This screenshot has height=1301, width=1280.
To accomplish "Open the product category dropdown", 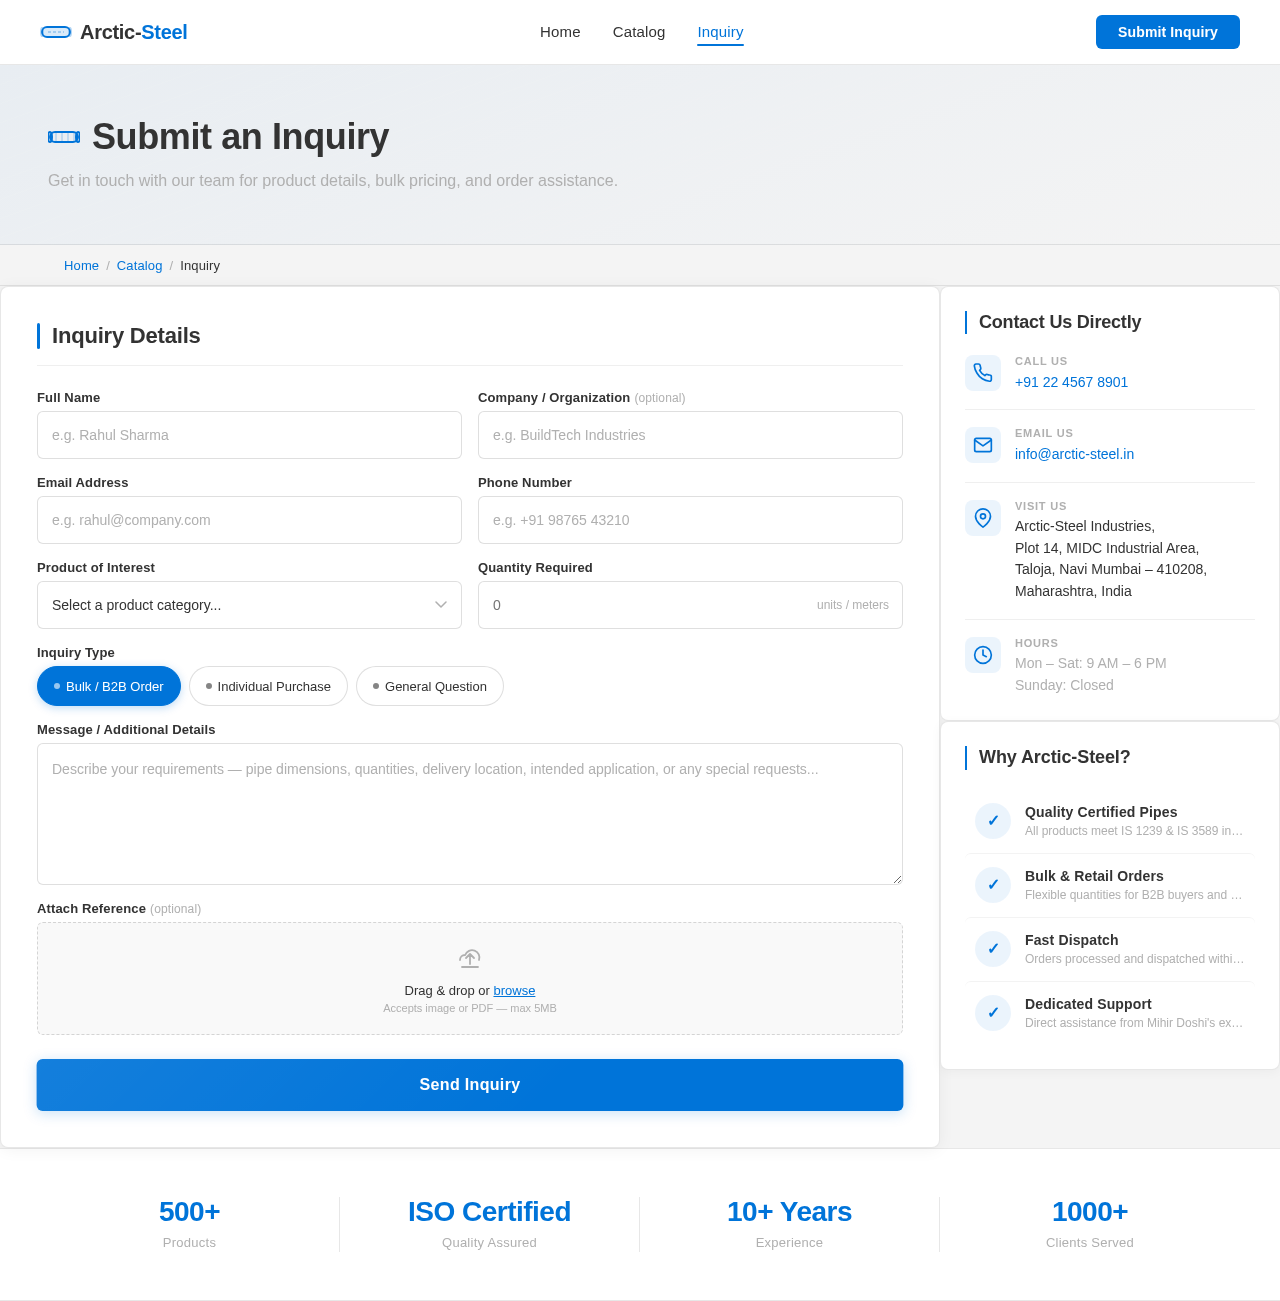I will (249, 605).
